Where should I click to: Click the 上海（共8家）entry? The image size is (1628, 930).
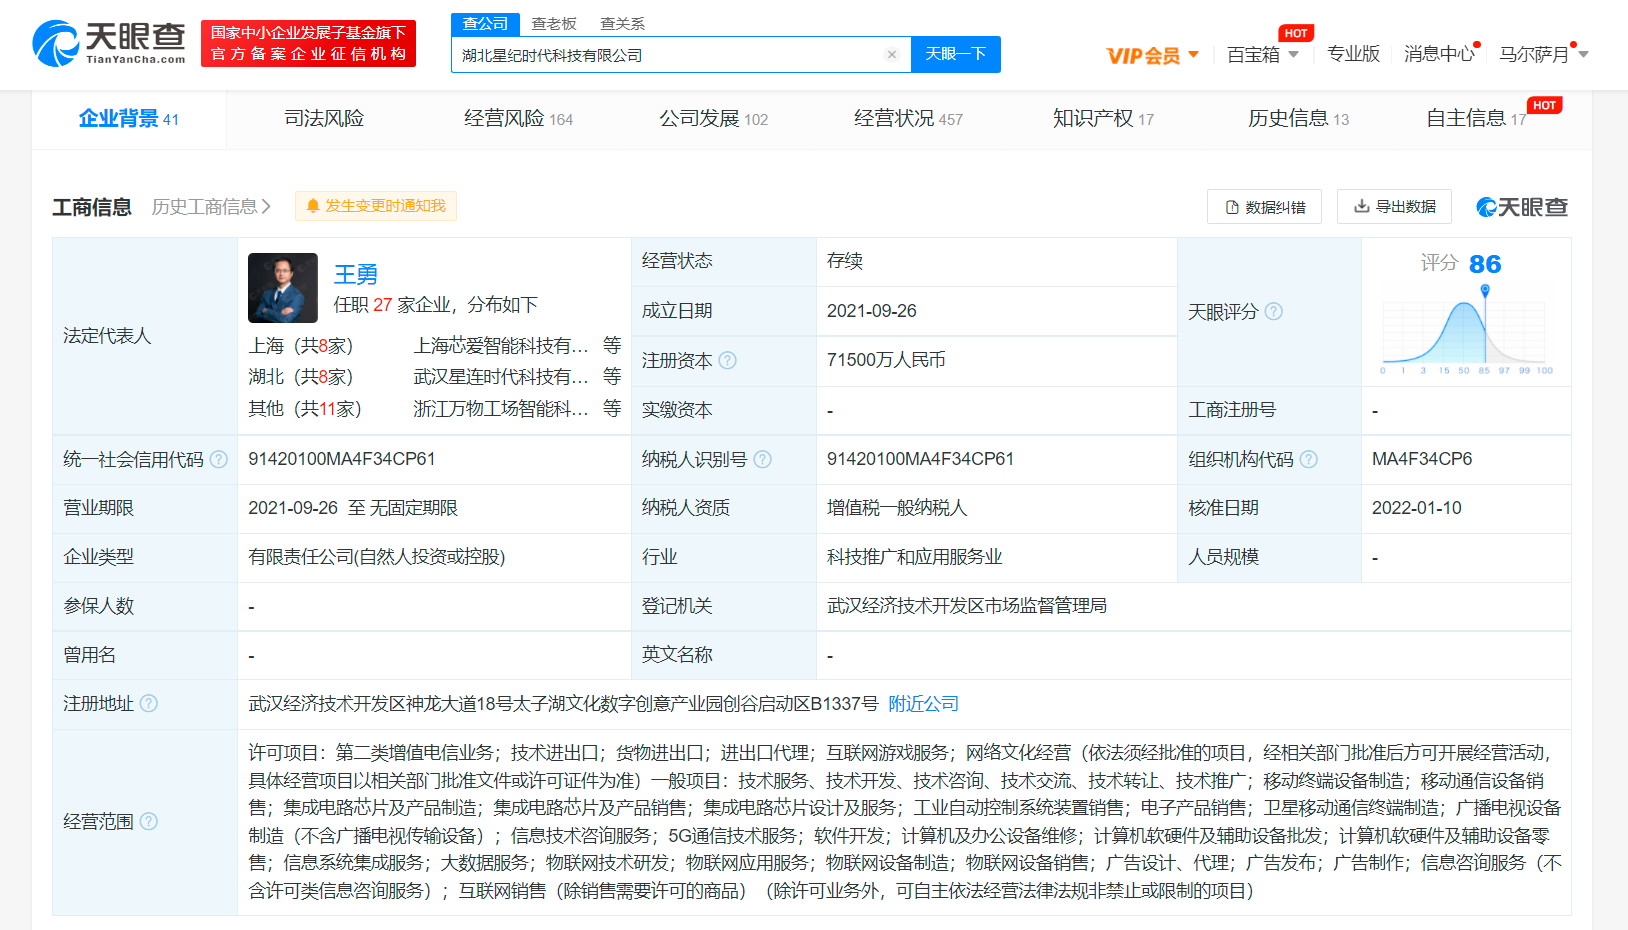point(301,346)
